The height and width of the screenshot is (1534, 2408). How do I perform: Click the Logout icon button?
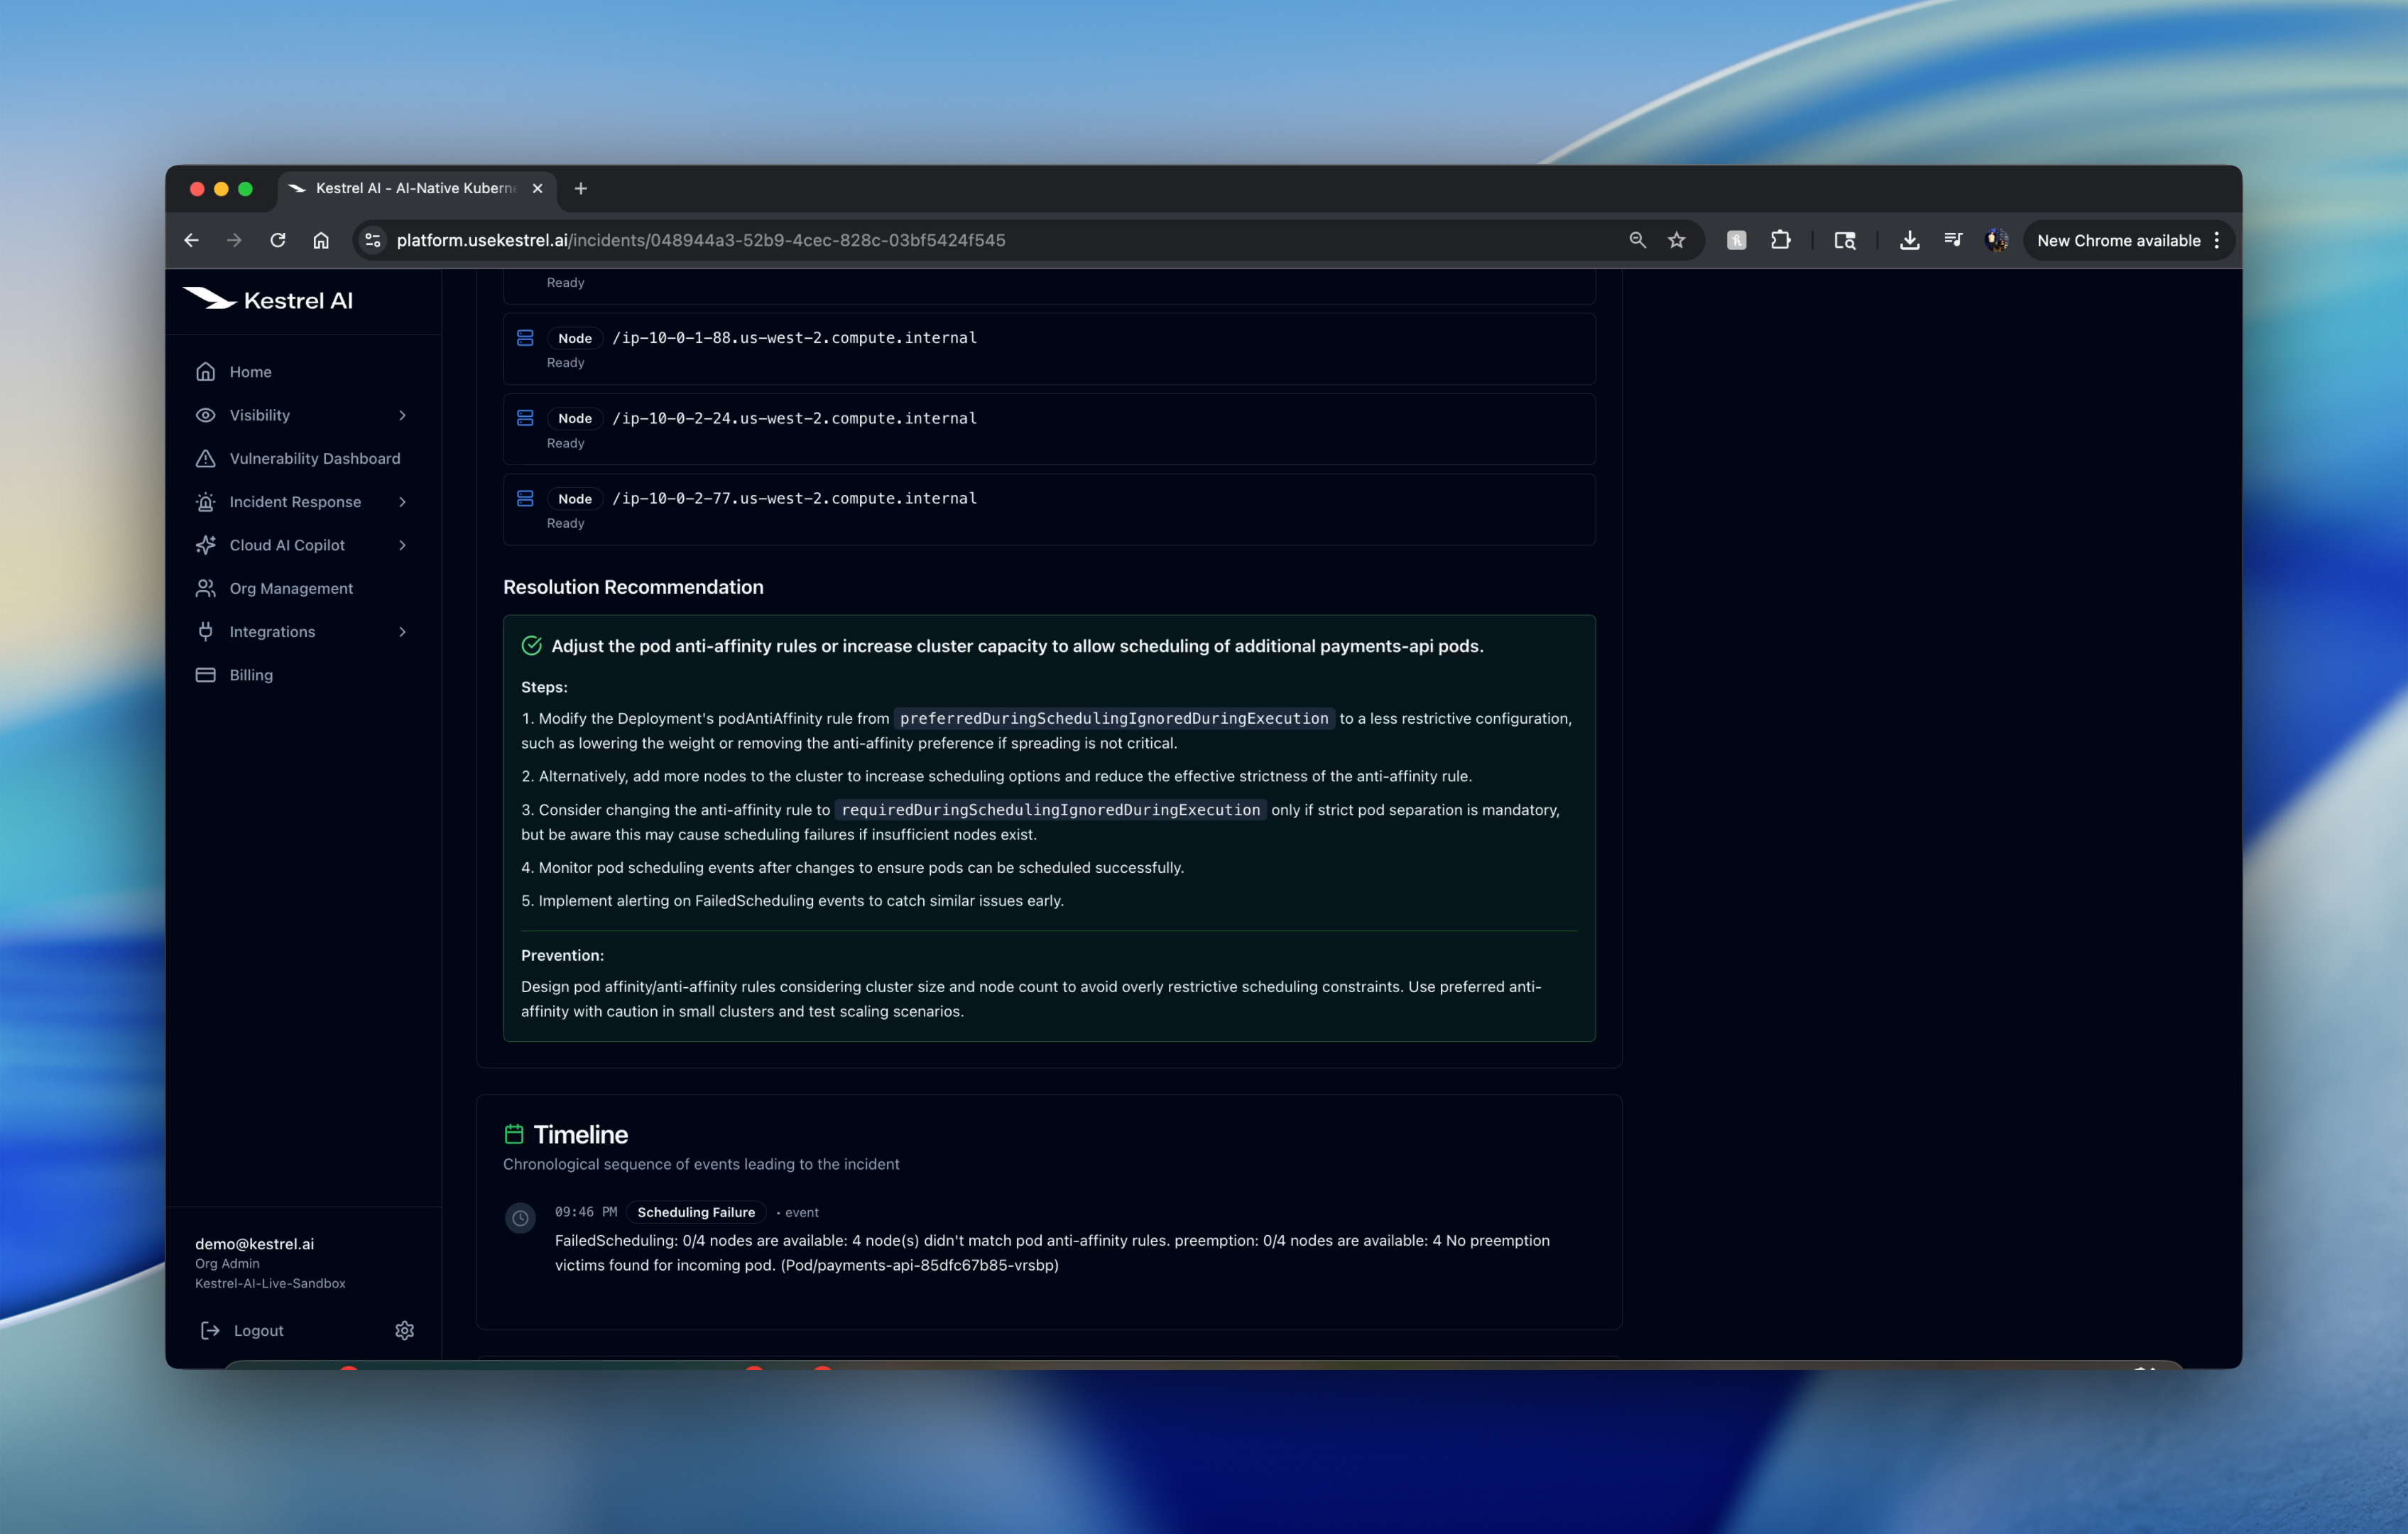click(210, 1330)
